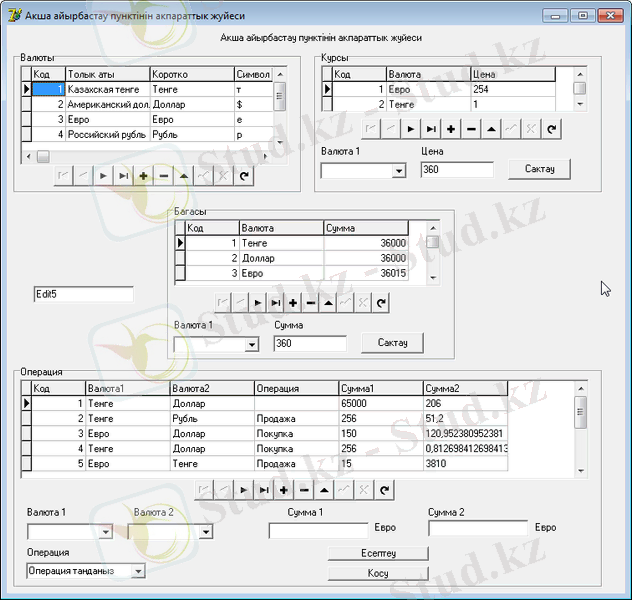Click the Сақтау button in Курсы panel
This screenshot has height=600, width=632.
[539, 169]
